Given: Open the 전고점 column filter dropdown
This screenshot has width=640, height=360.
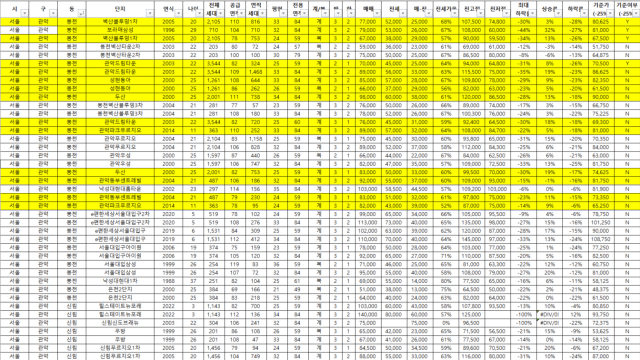Looking at the screenshot, I should coord(480,13).
